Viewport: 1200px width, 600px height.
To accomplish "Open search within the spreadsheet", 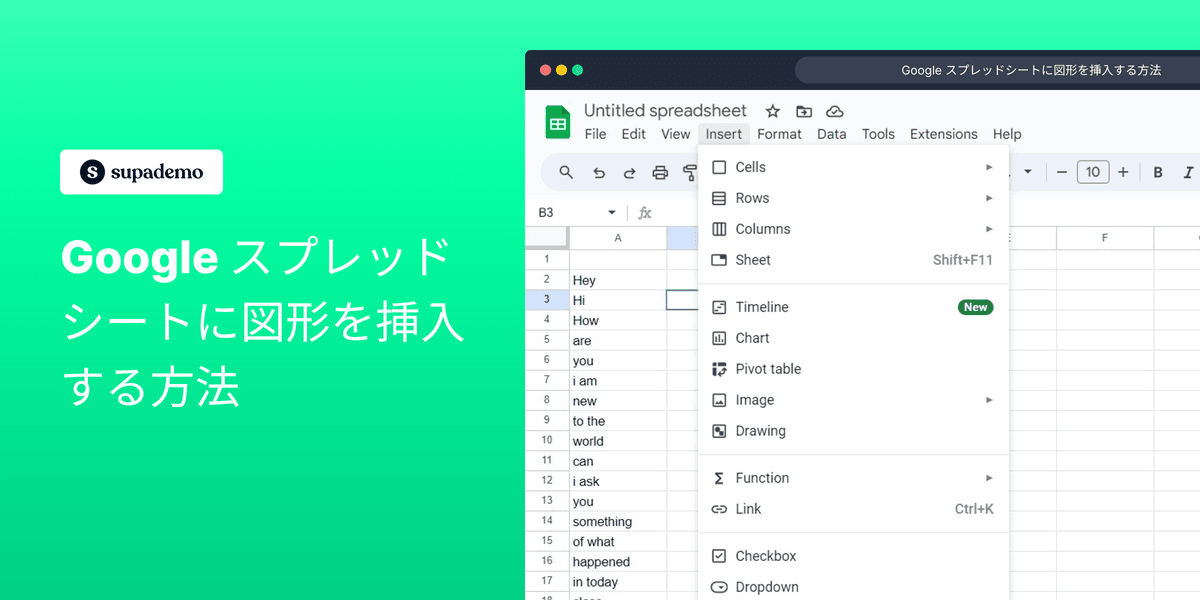I will (x=566, y=172).
